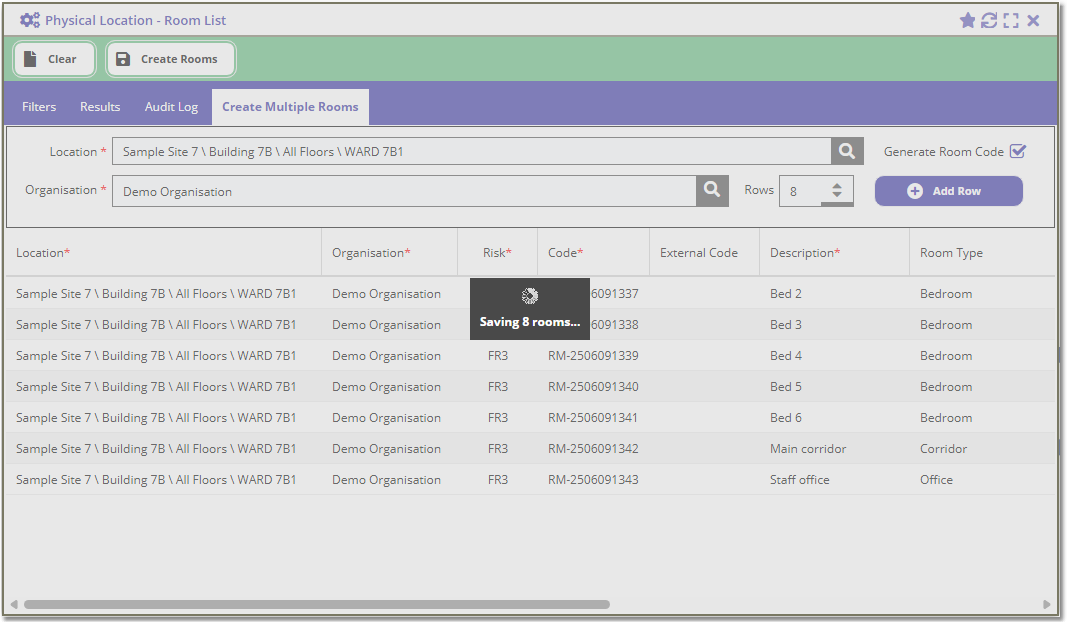Screen dimensions: 1067x624
Task: Decrease Rows count with down arrow
Action: 837,195
